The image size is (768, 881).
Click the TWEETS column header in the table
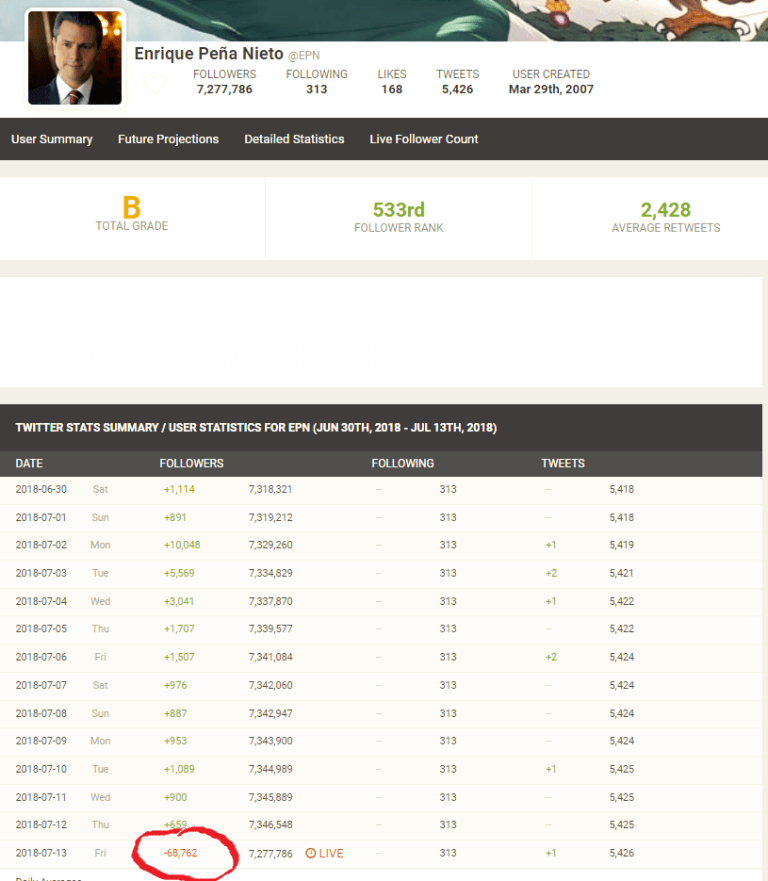coord(563,463)
